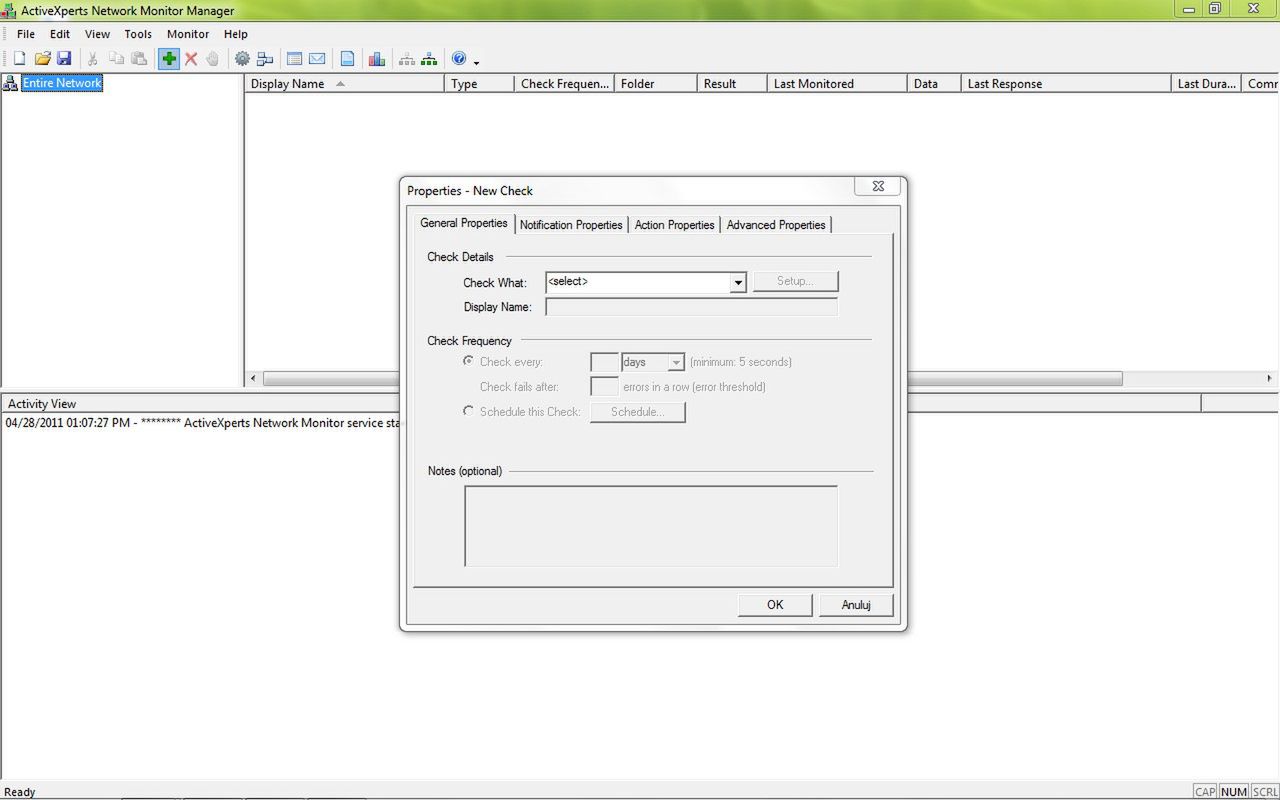Sort by Display Name column header

(x=344, y=84)
